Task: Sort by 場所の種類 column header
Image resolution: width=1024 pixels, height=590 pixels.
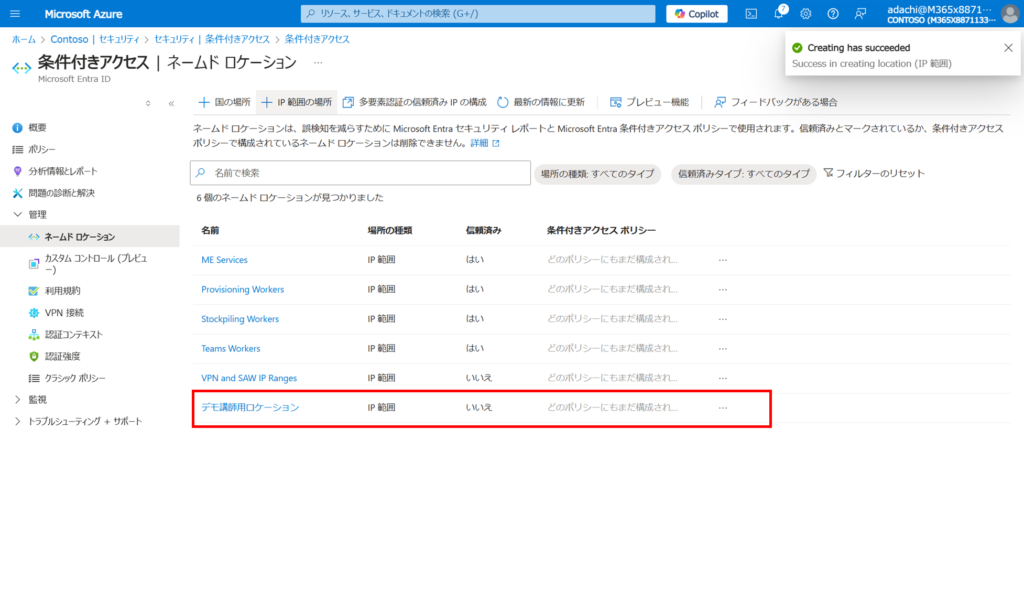Action: 390,231
